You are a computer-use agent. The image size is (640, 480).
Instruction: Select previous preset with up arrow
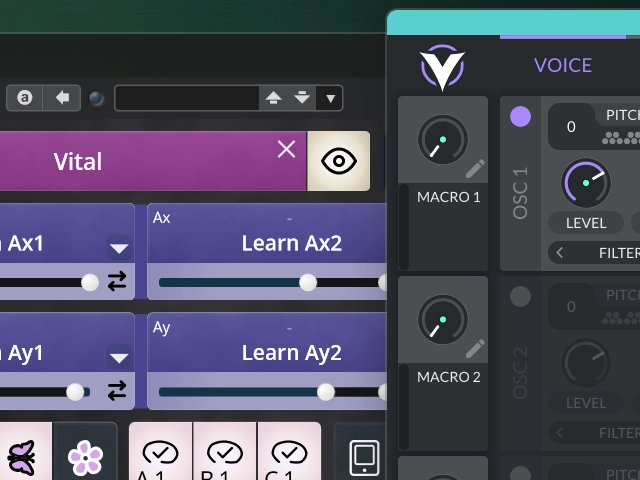pos(273,98)
